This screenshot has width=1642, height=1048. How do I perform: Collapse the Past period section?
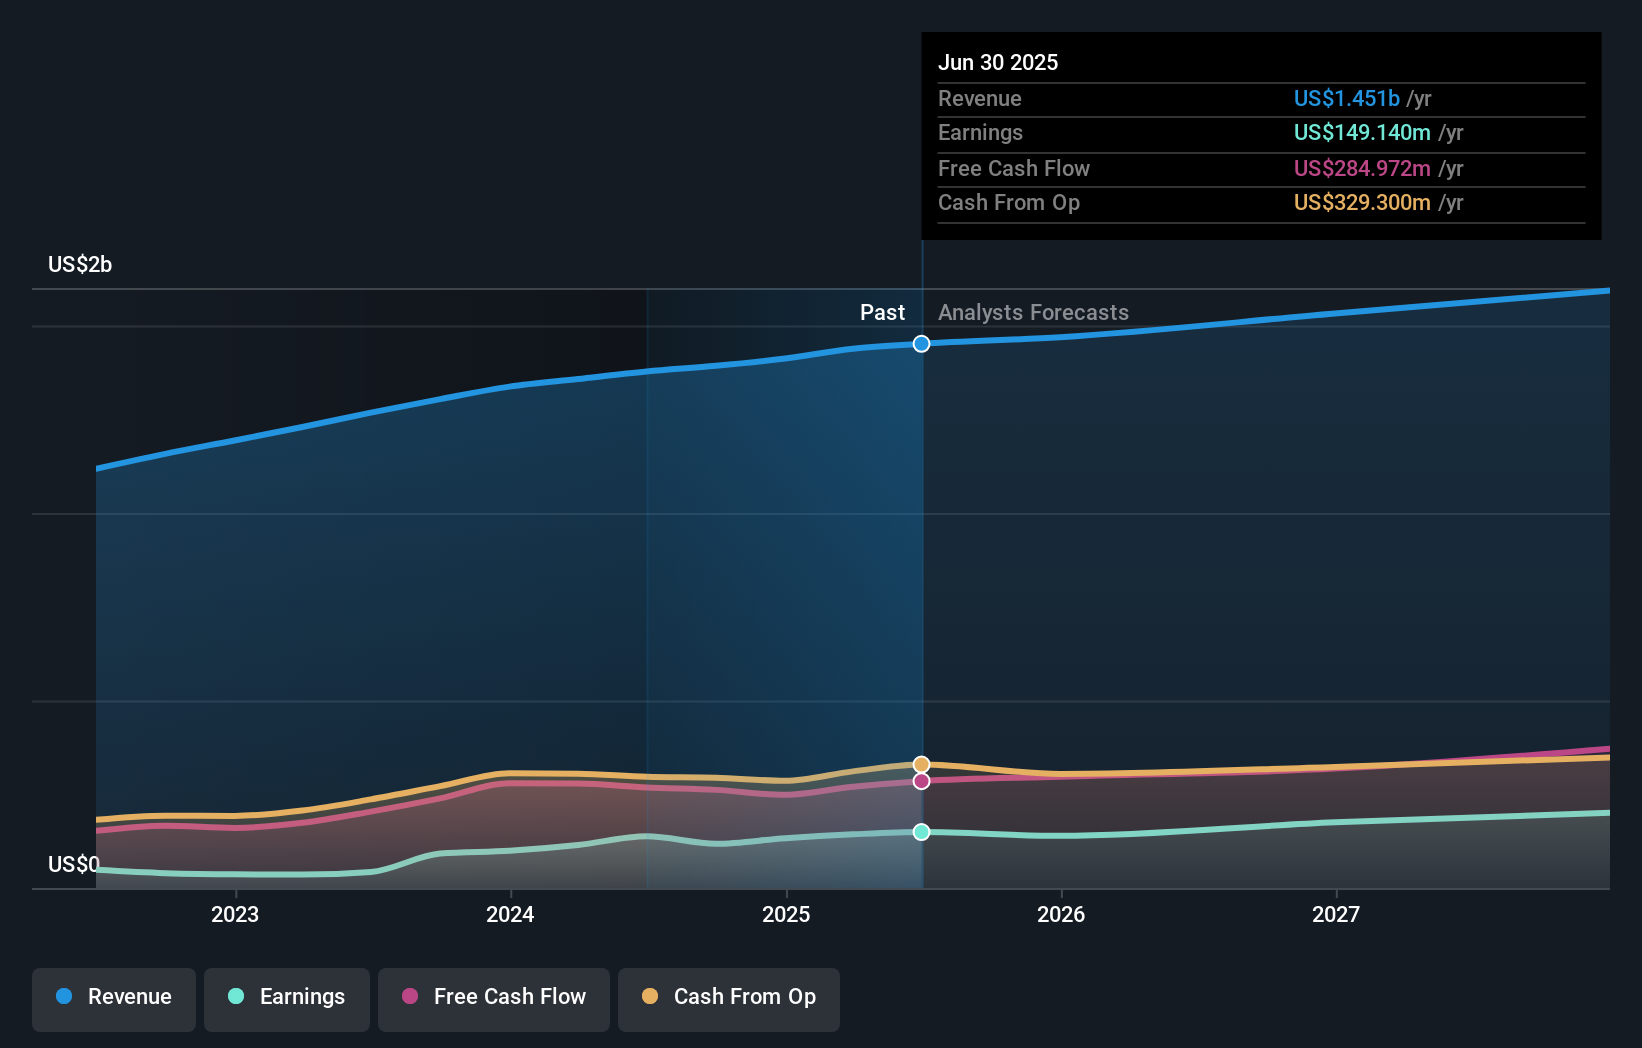(882, 312)
